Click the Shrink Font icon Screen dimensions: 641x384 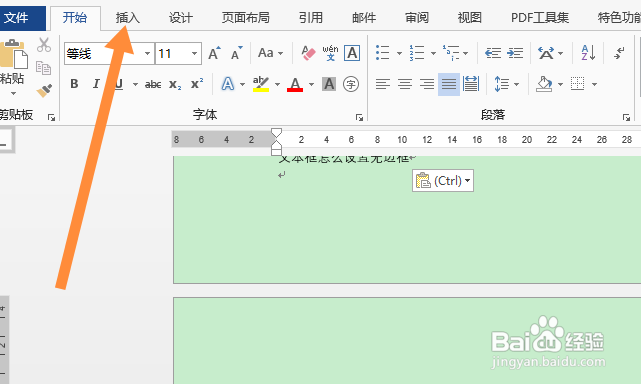237,53
